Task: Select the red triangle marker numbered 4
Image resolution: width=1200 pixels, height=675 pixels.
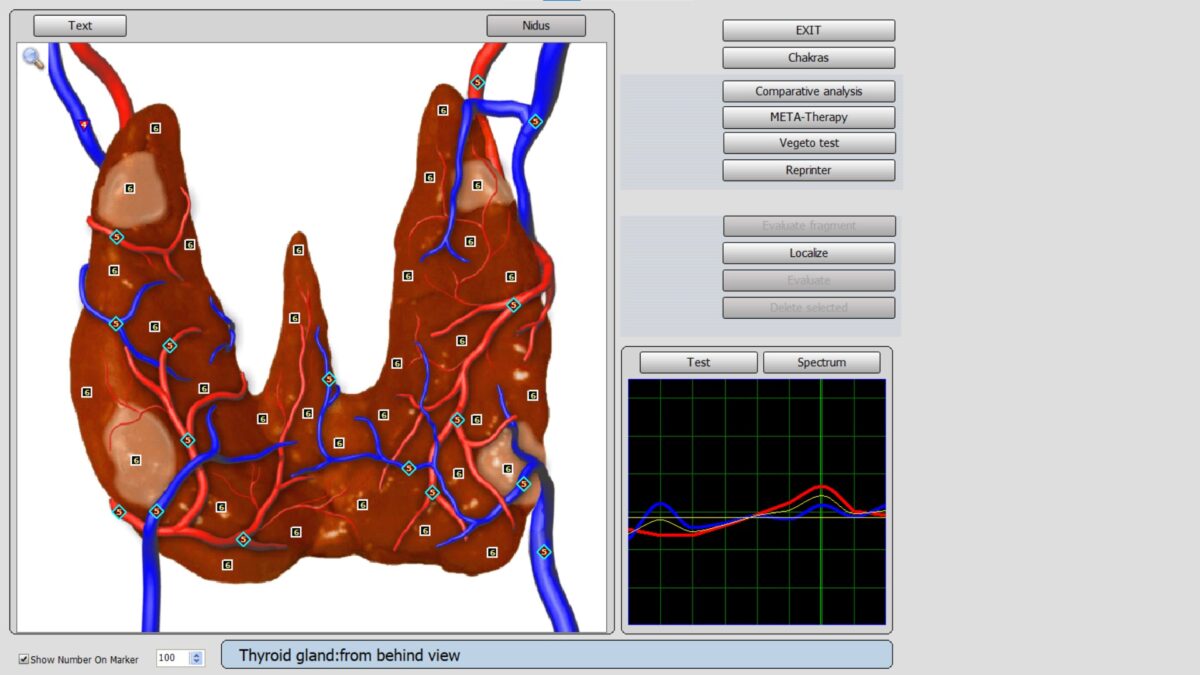Action: [x=85, y=125]
